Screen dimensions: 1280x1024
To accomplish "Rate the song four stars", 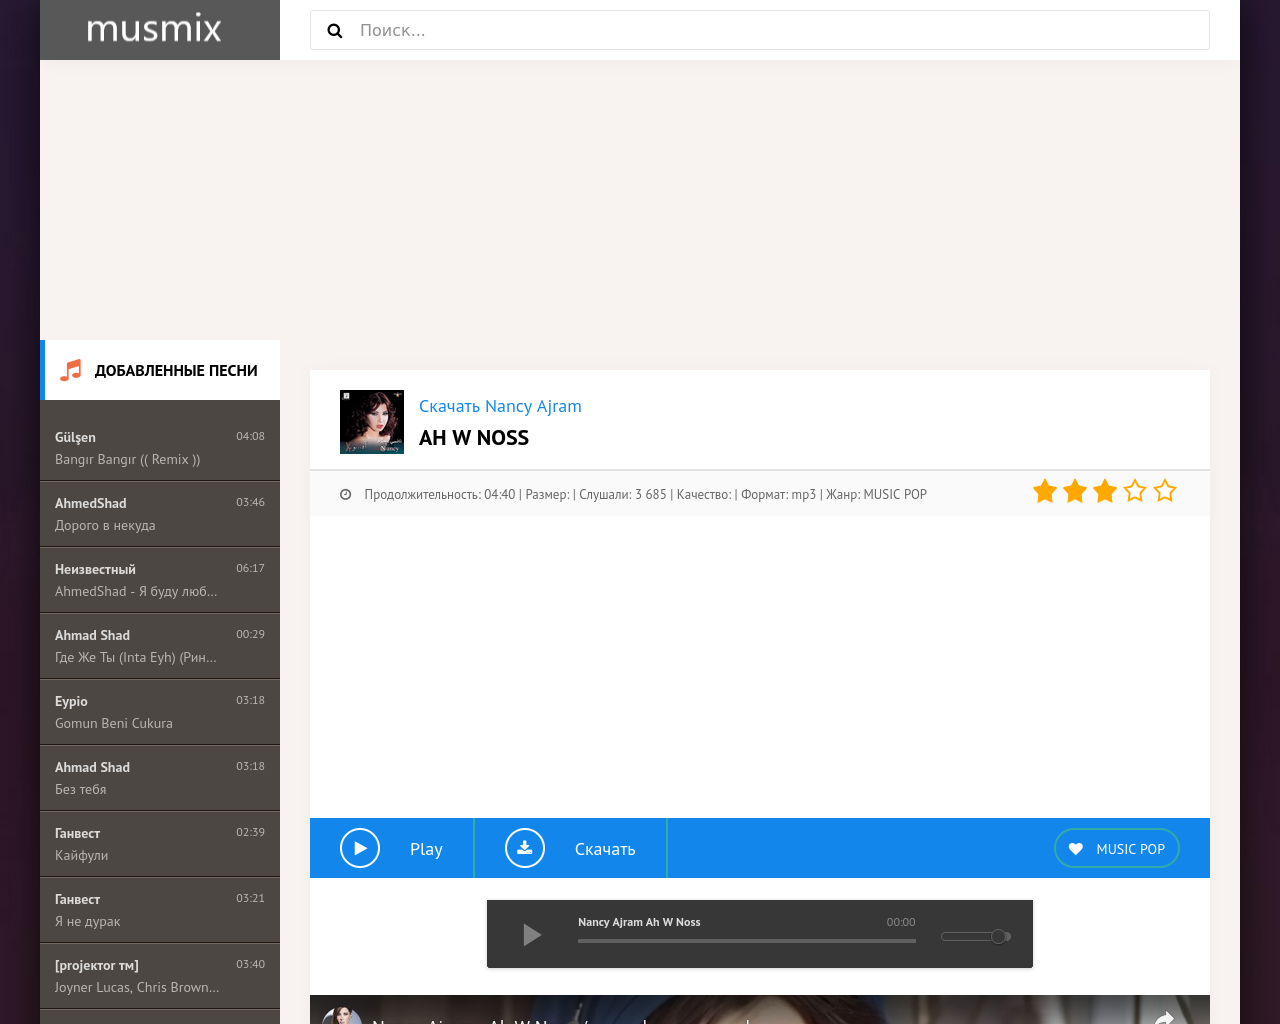I will coord(1135,491).
